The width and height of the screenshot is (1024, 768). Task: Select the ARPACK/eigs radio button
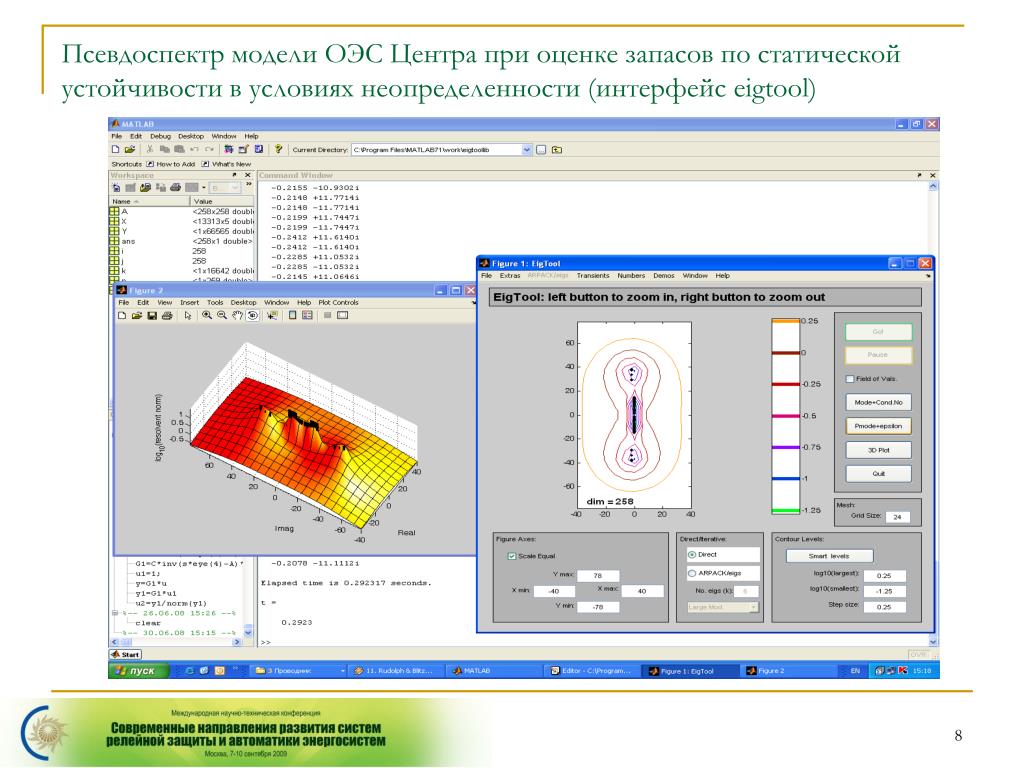[692, 573]
